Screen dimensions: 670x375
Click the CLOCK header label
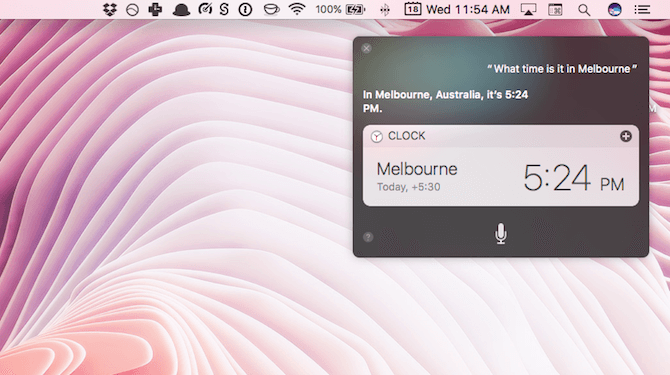pos(406,136)
